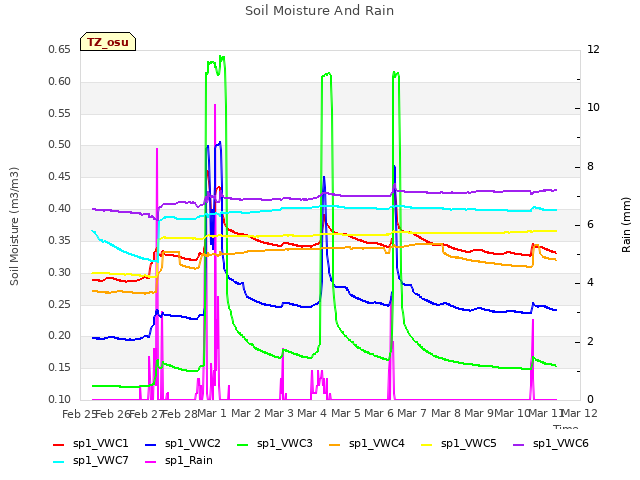Click the Mar 4 x-axis date label
Viewport: 640px width, 480px height.
(312, 413)
